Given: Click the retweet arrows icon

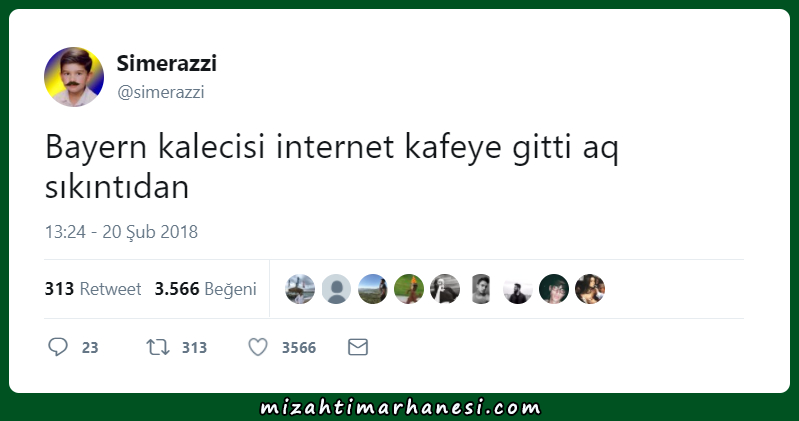Looking at the screenshot, I should (157, 348).
